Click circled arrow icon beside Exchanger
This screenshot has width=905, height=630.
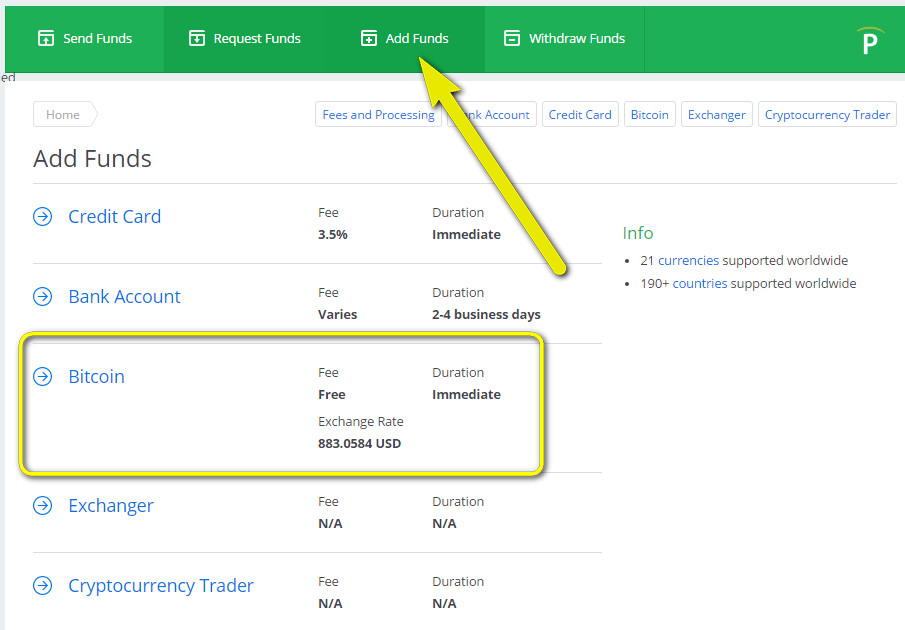pos(43,506)
